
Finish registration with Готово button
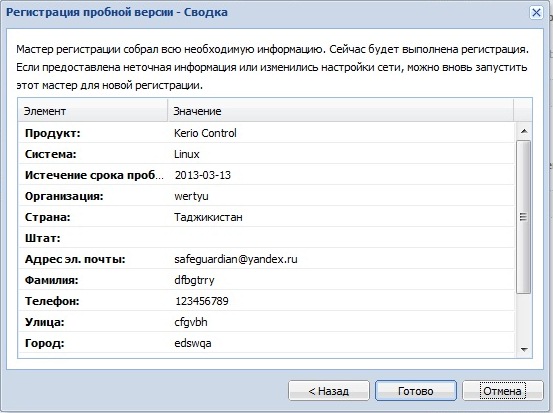pyautogui.click(x=415, y=391)
